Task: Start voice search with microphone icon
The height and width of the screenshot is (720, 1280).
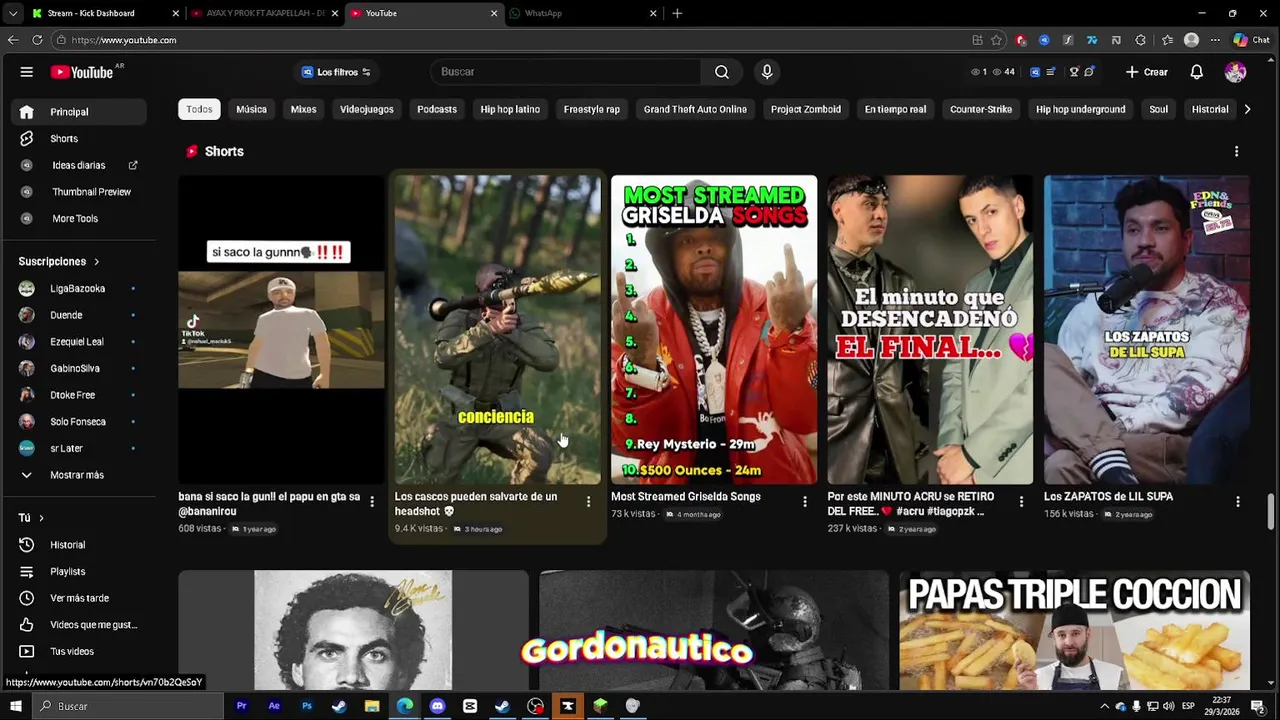Action: click(767, 72)
